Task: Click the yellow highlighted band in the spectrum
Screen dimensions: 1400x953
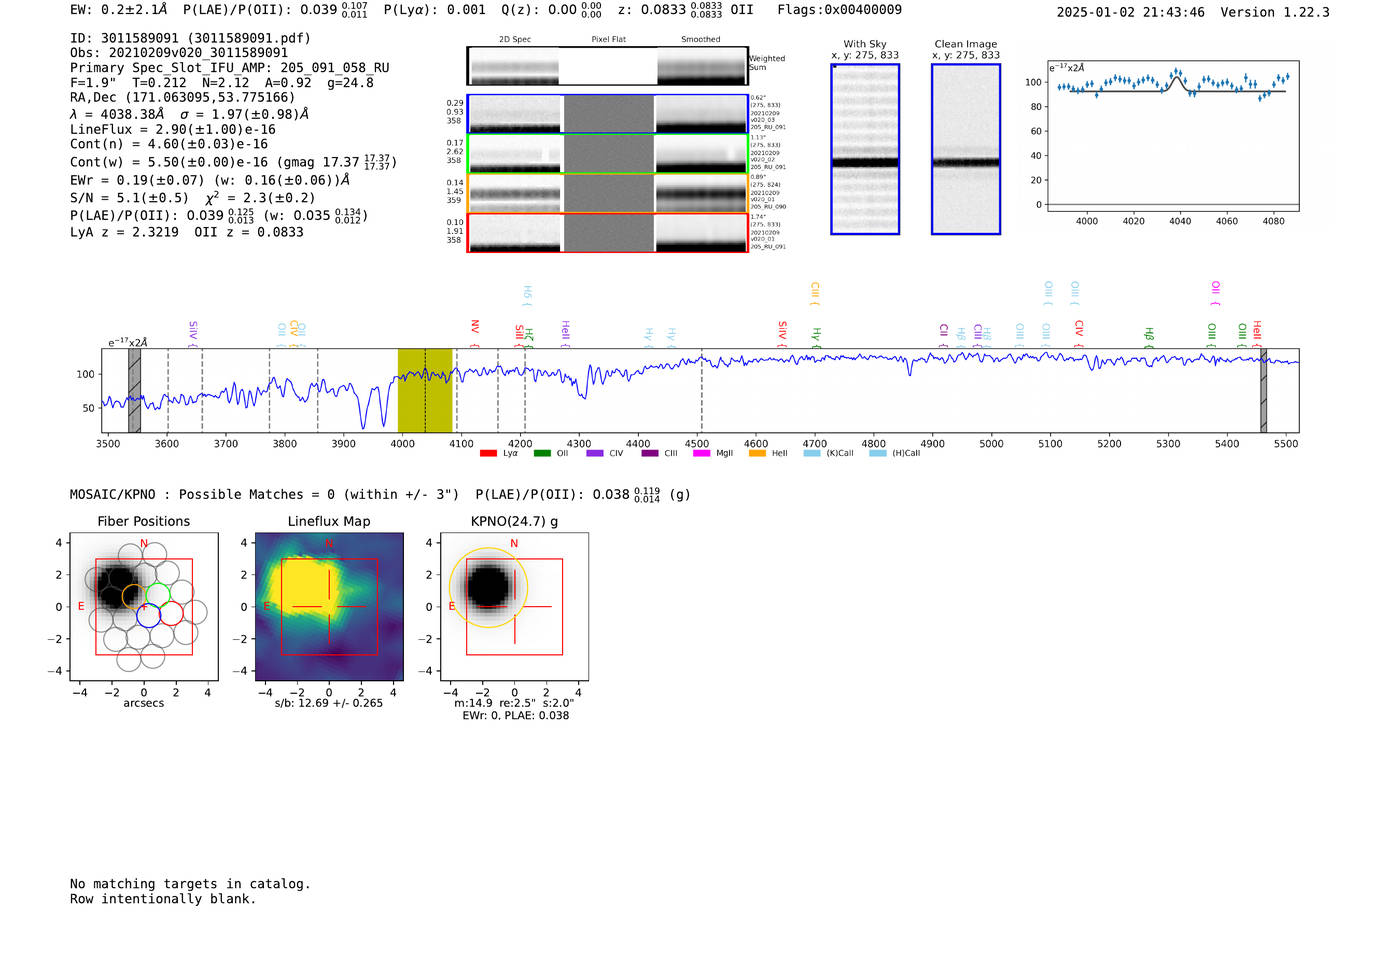Action: [425, 391]
